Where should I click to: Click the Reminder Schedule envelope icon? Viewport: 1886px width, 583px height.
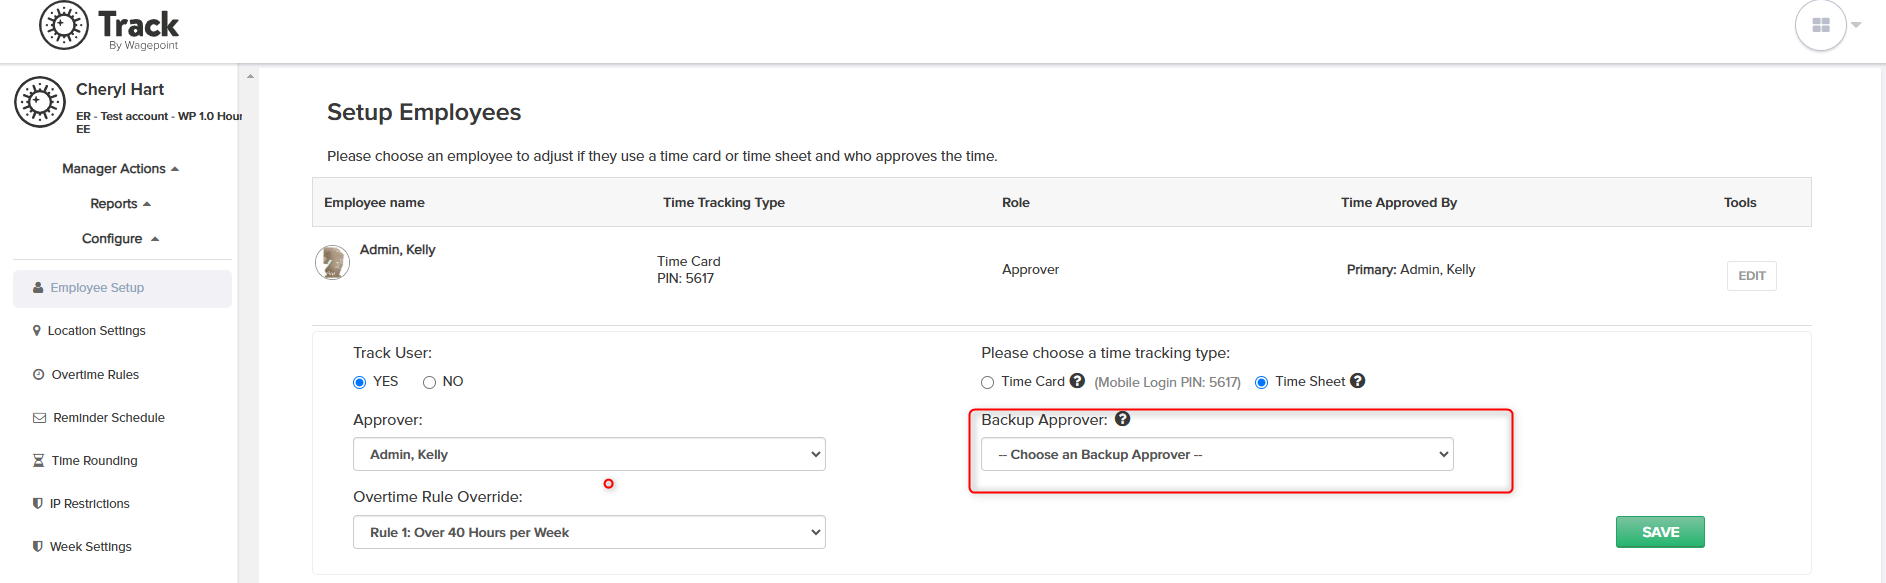click(40, 418)
